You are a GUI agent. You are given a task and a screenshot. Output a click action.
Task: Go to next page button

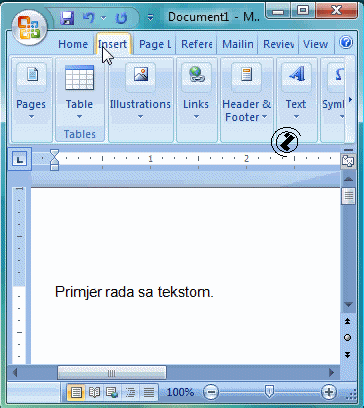pos(347,355)
